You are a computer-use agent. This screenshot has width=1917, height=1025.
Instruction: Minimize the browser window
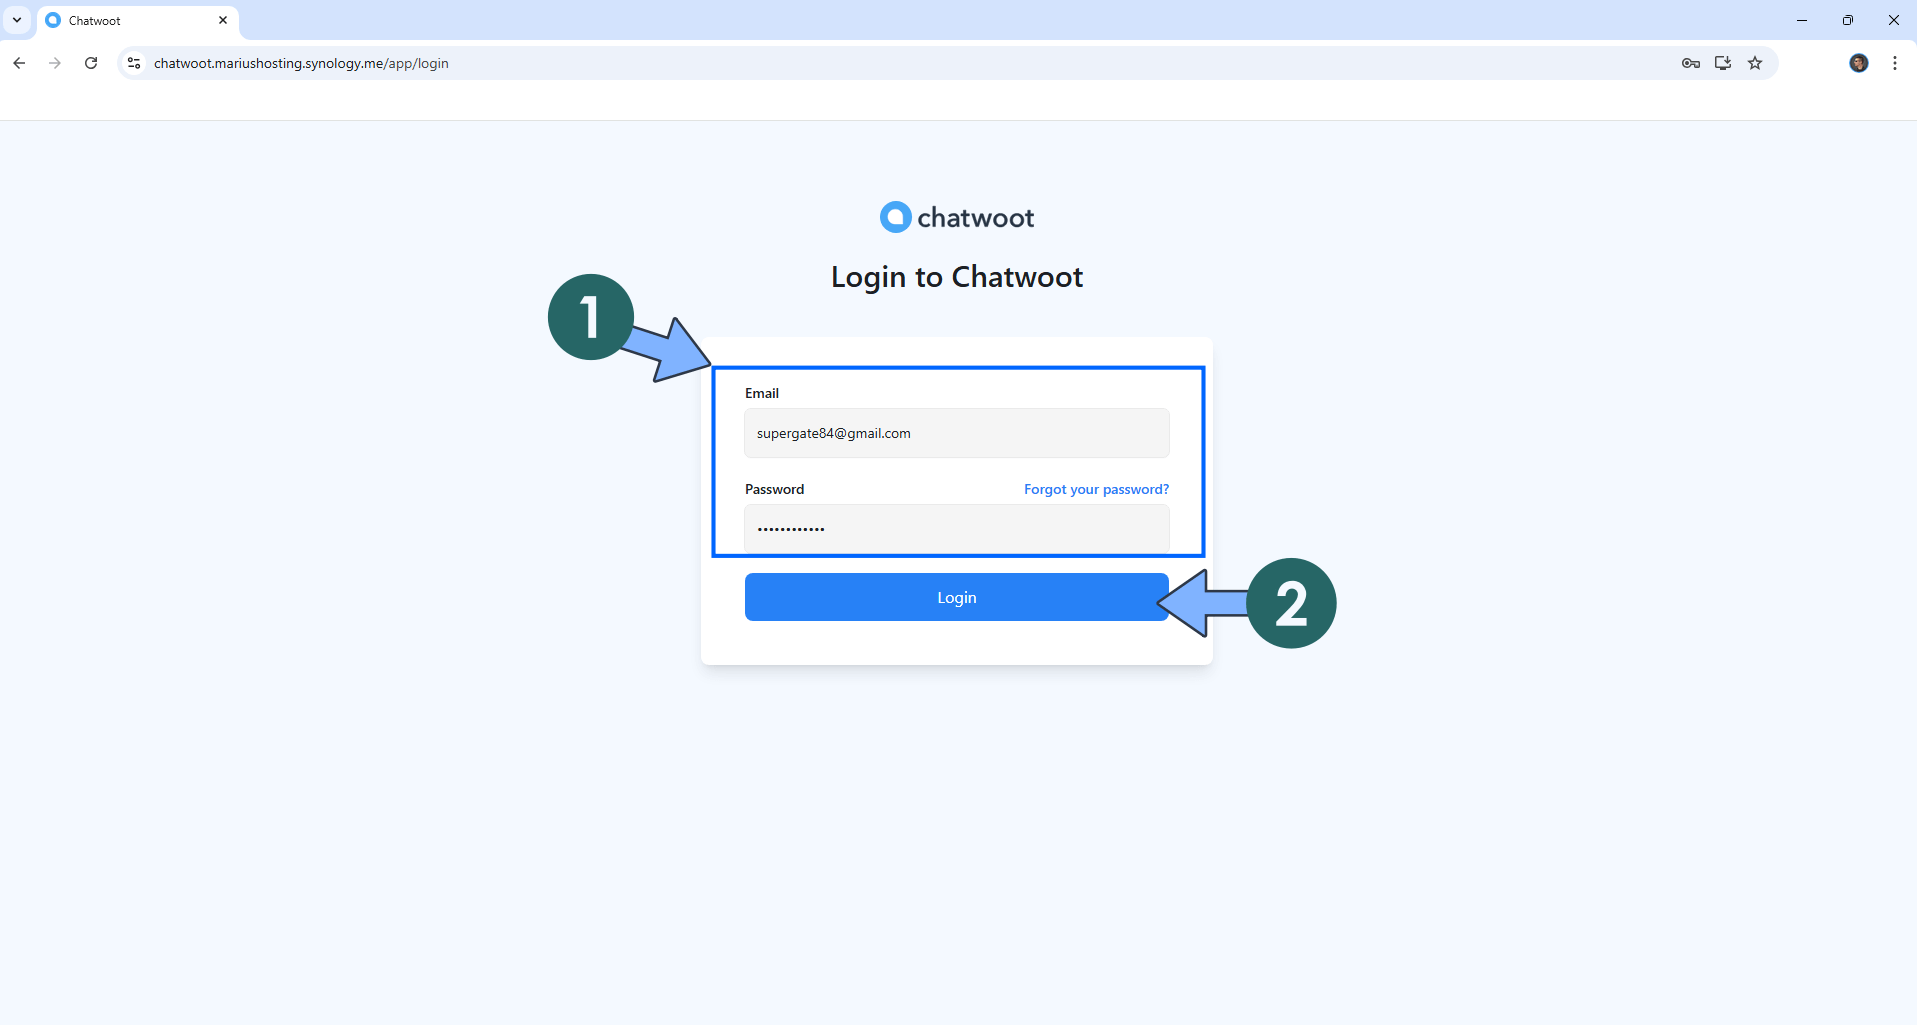click(1802, 20)
